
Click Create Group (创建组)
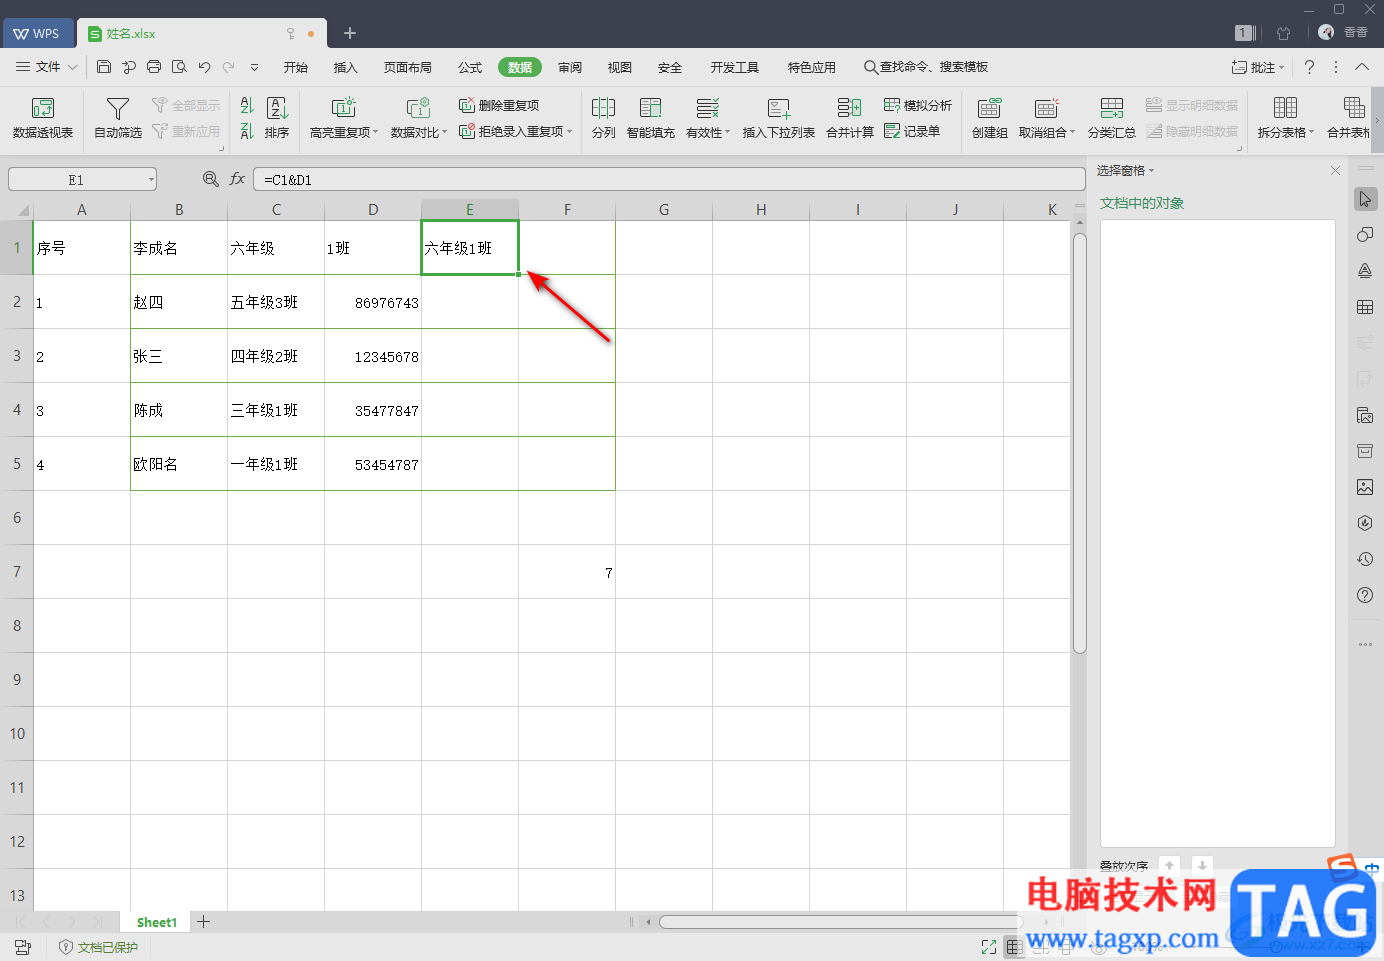pos(989,117)
